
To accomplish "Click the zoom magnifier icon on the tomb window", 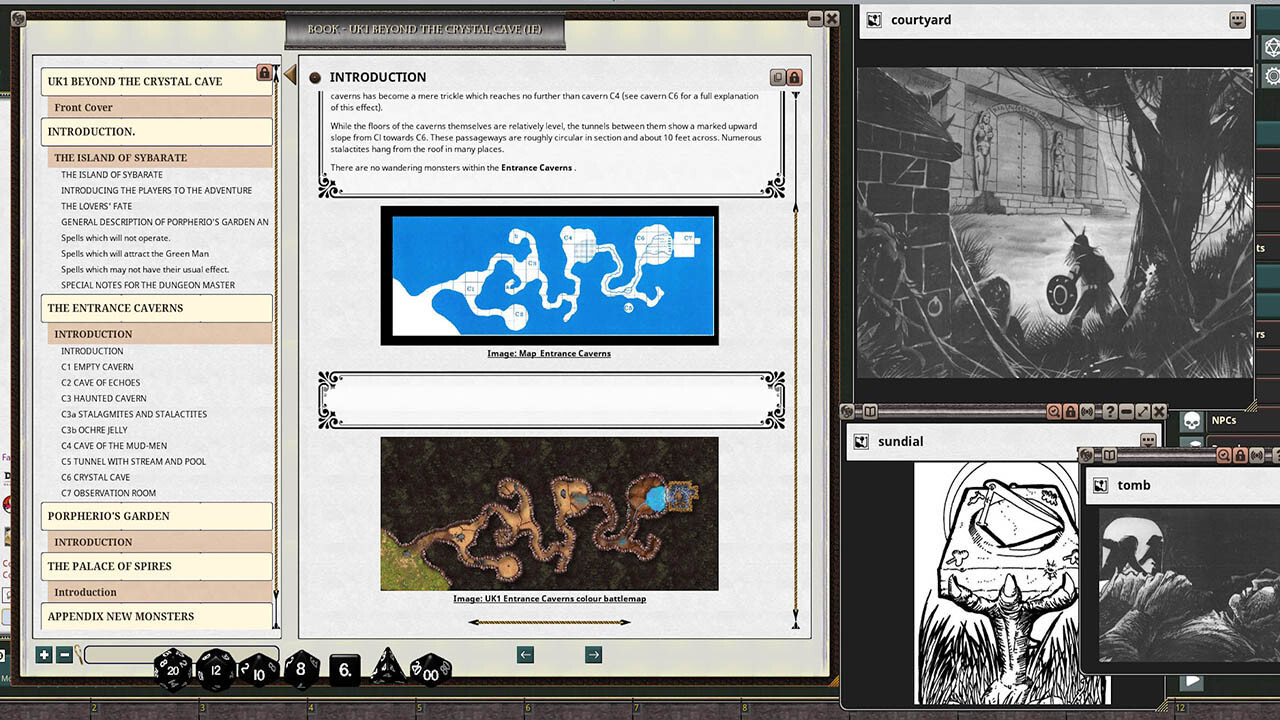I will coord(1224,455).
